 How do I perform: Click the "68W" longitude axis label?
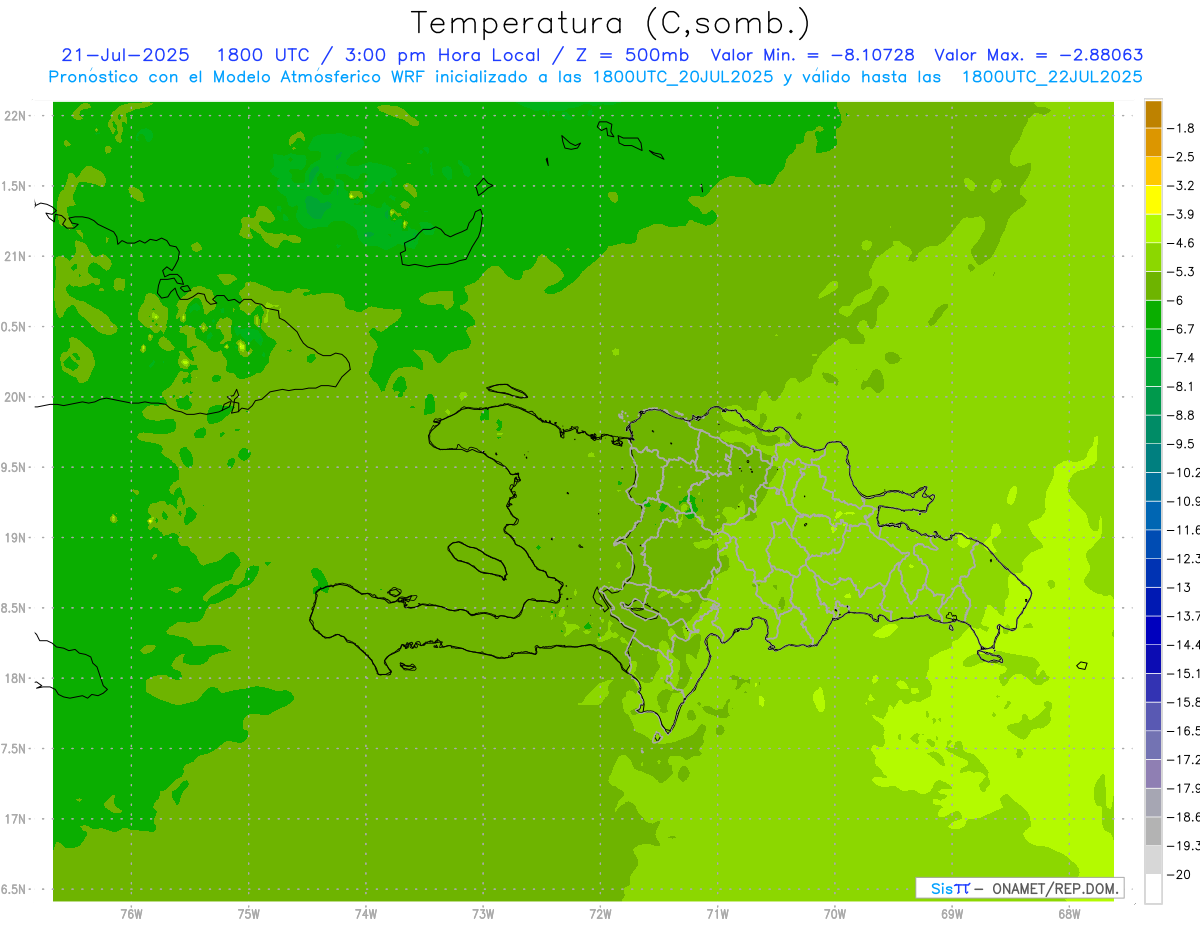coord(1069,913)
